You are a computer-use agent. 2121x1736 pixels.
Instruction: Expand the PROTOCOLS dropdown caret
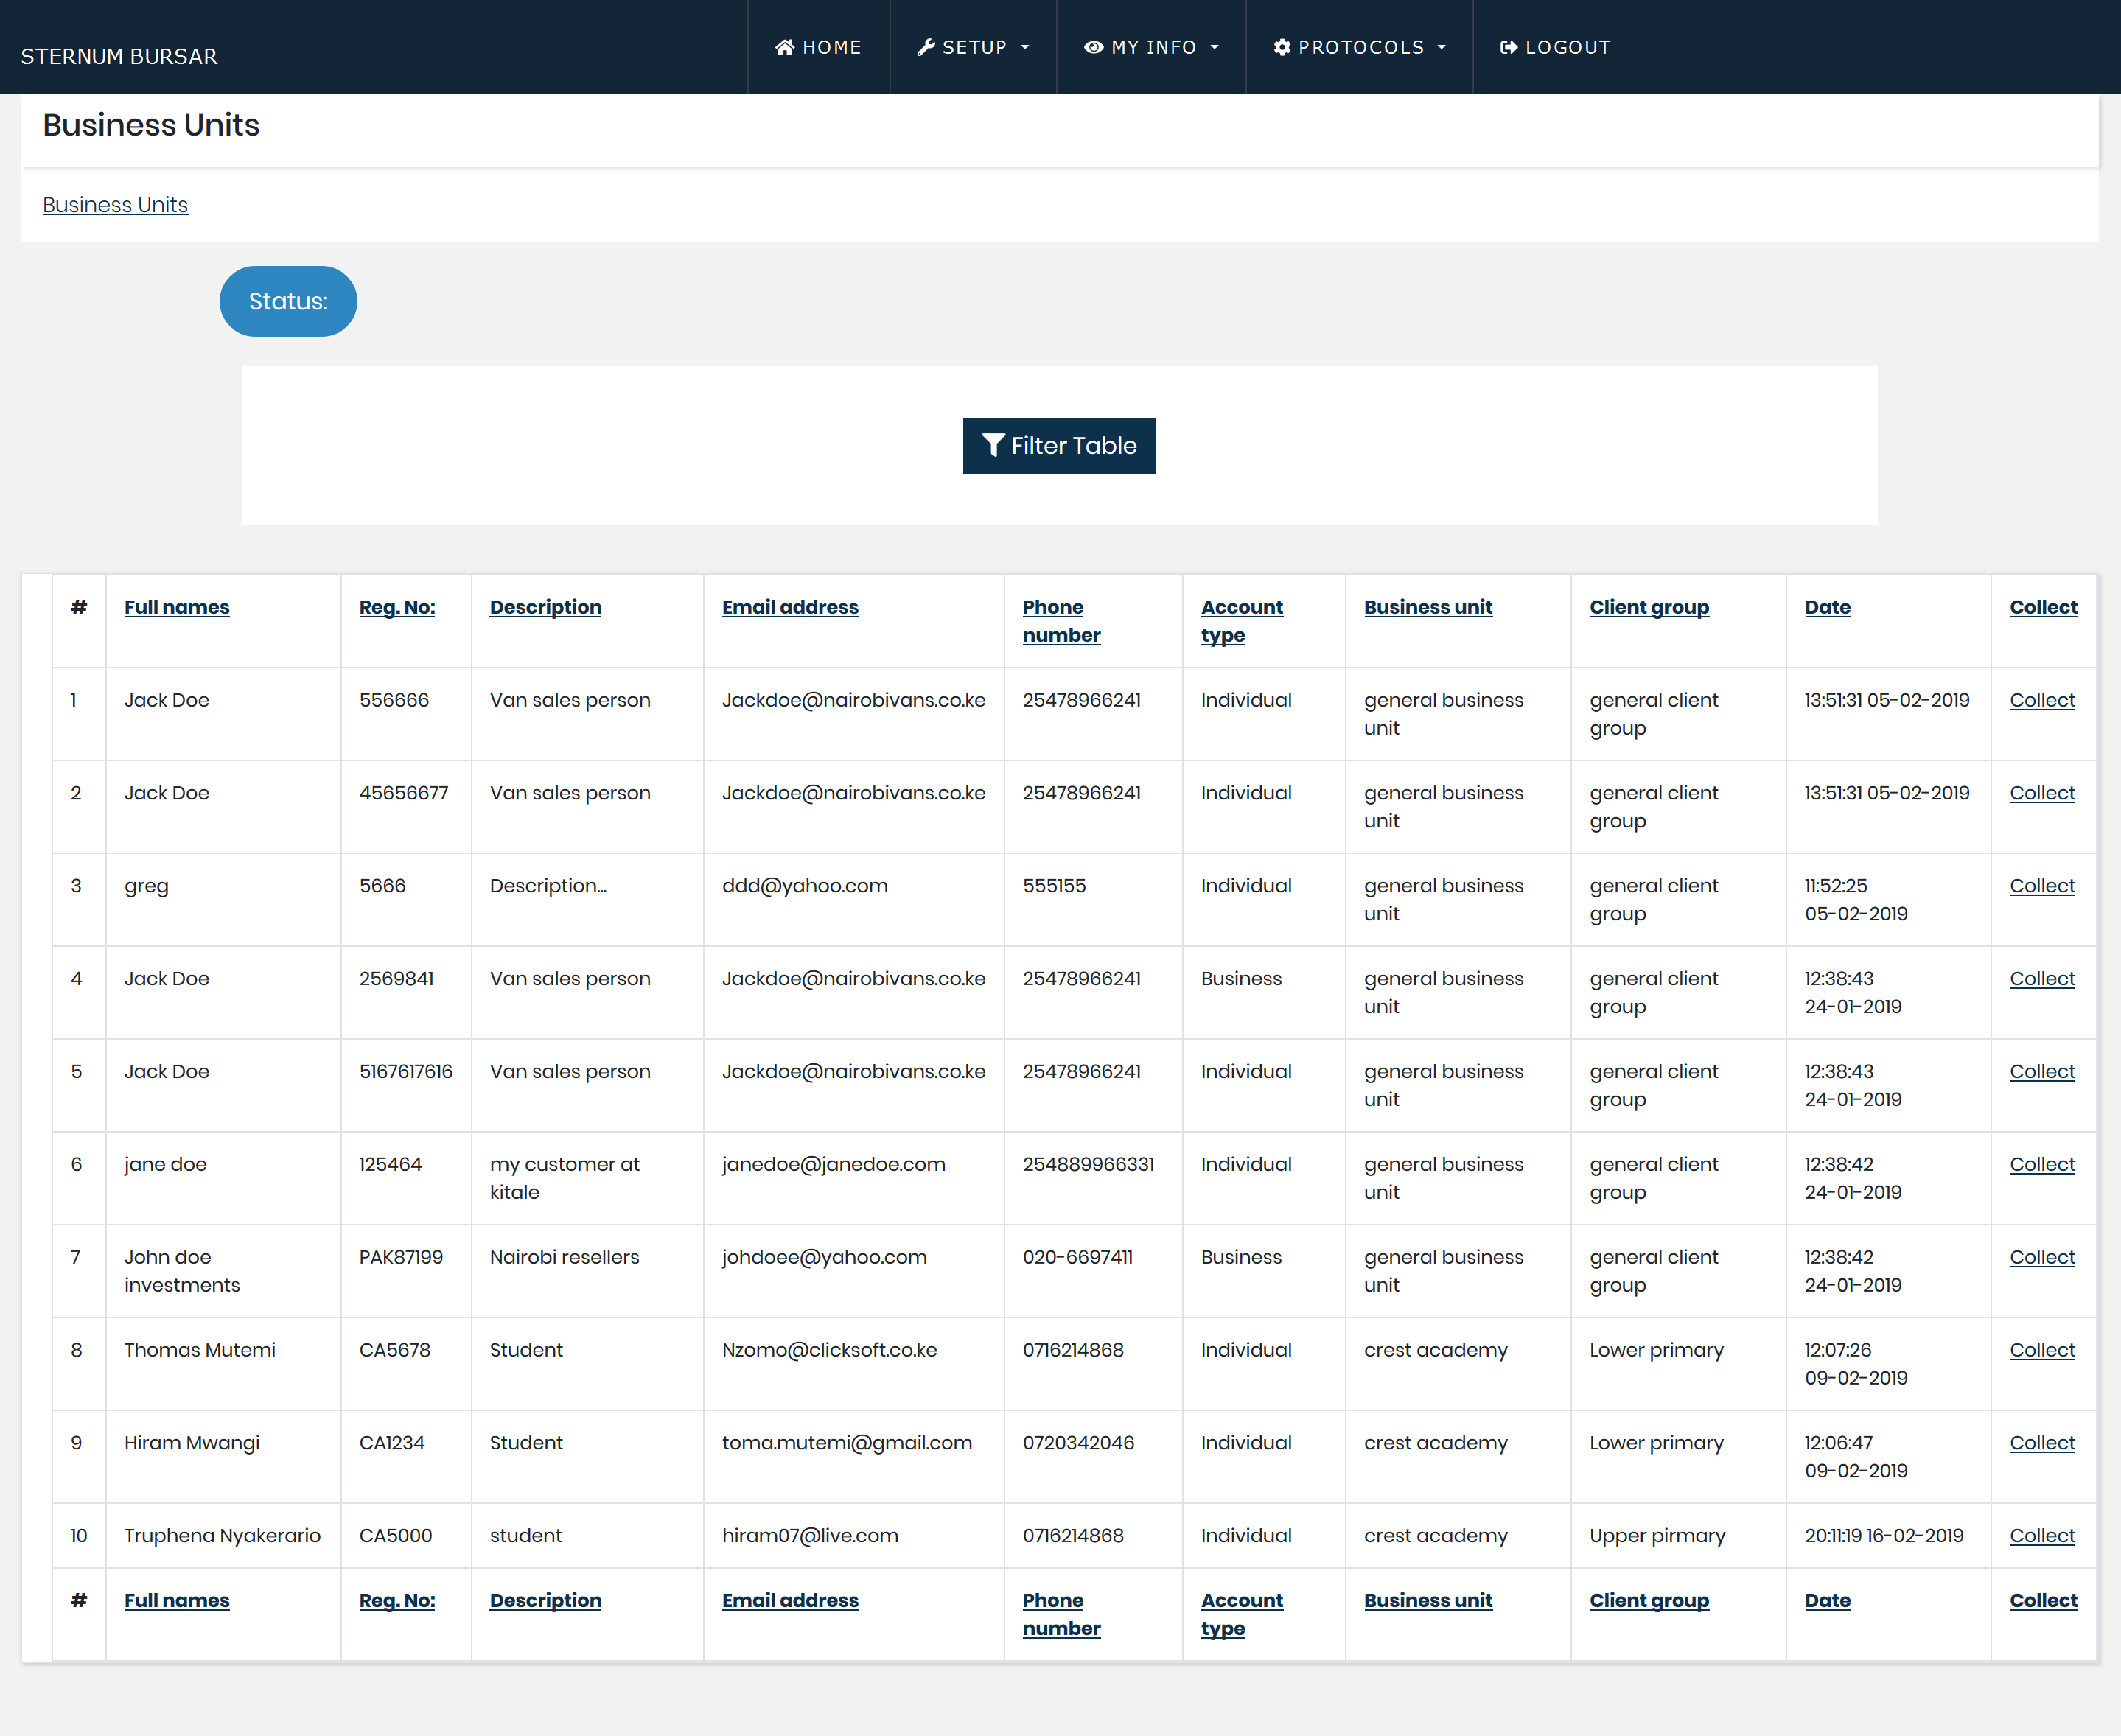(x=1442, y=47)
